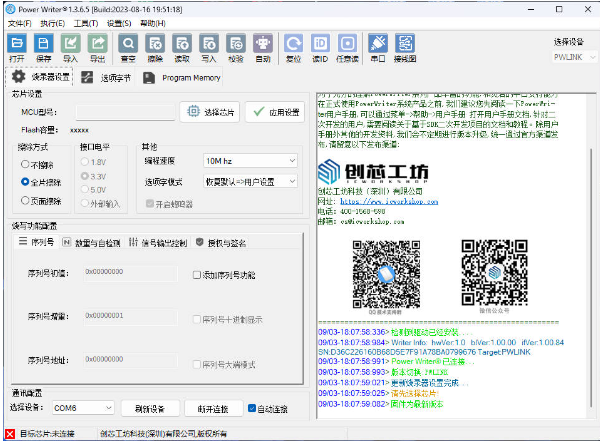Expand the 选项字模式 dropdown

point(250,181)
